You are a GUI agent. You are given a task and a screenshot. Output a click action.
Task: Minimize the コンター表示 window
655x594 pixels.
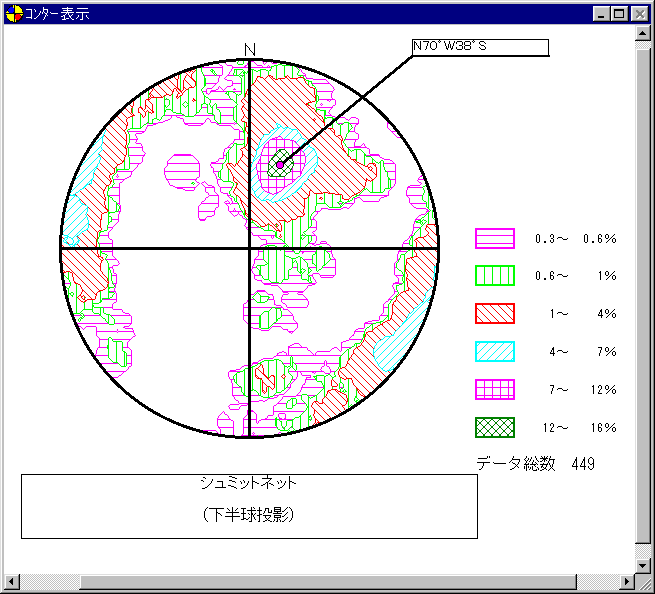tap(601, 14)
